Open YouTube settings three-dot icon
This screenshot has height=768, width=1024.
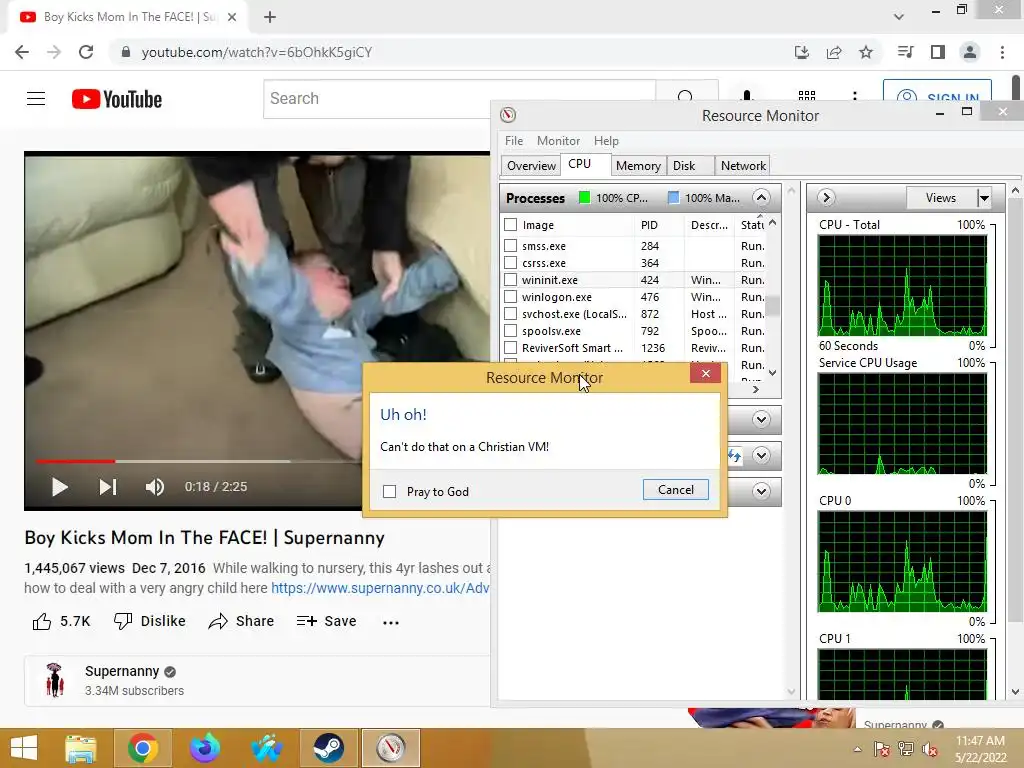[x=855, y=95]
